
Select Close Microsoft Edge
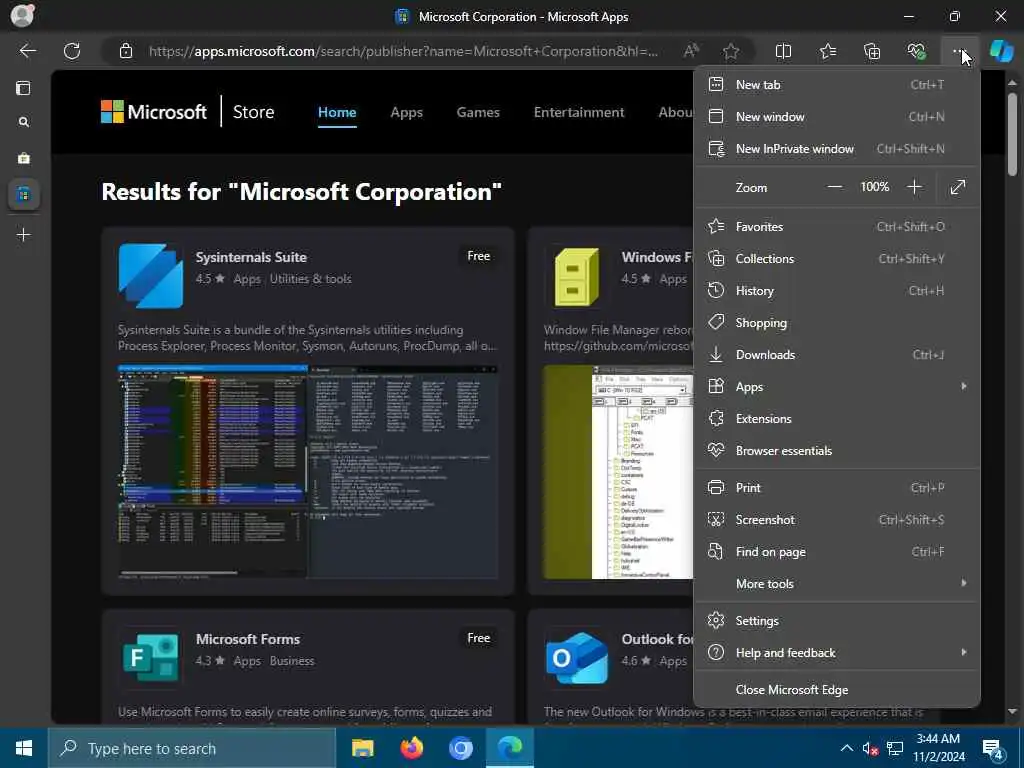click(x=837, y=690)
